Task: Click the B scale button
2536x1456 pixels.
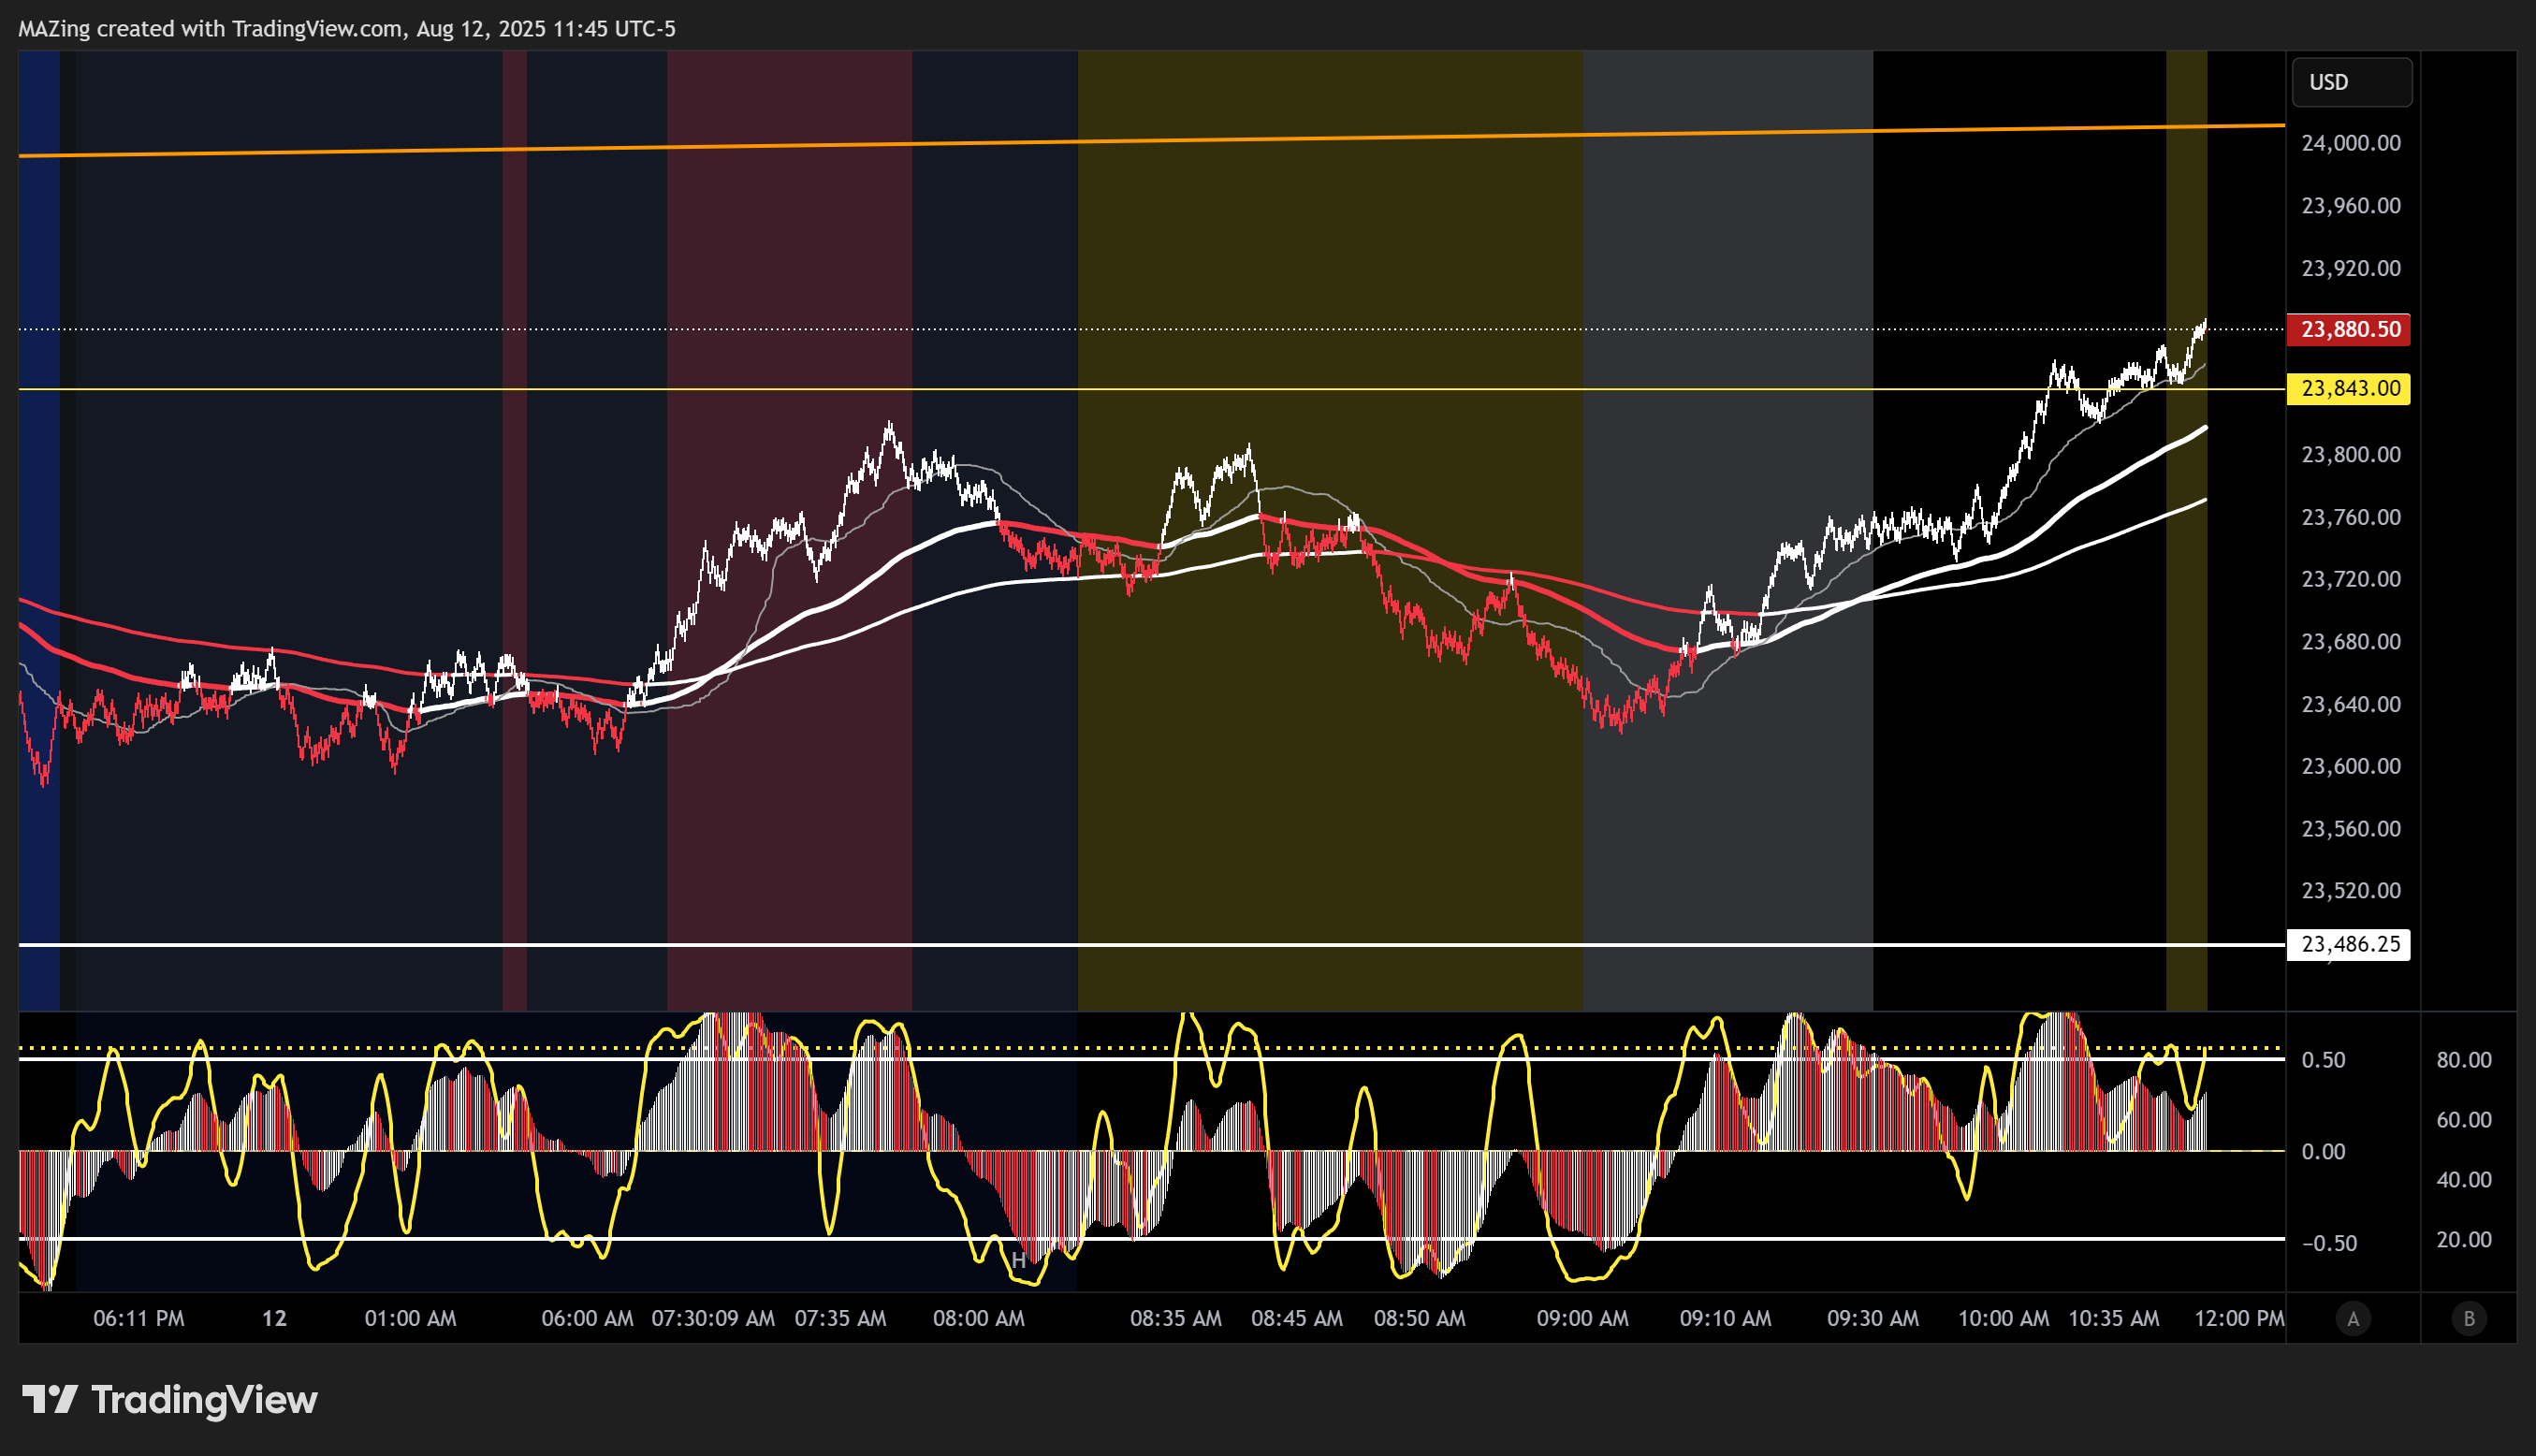Action: coord(2468,1319)
